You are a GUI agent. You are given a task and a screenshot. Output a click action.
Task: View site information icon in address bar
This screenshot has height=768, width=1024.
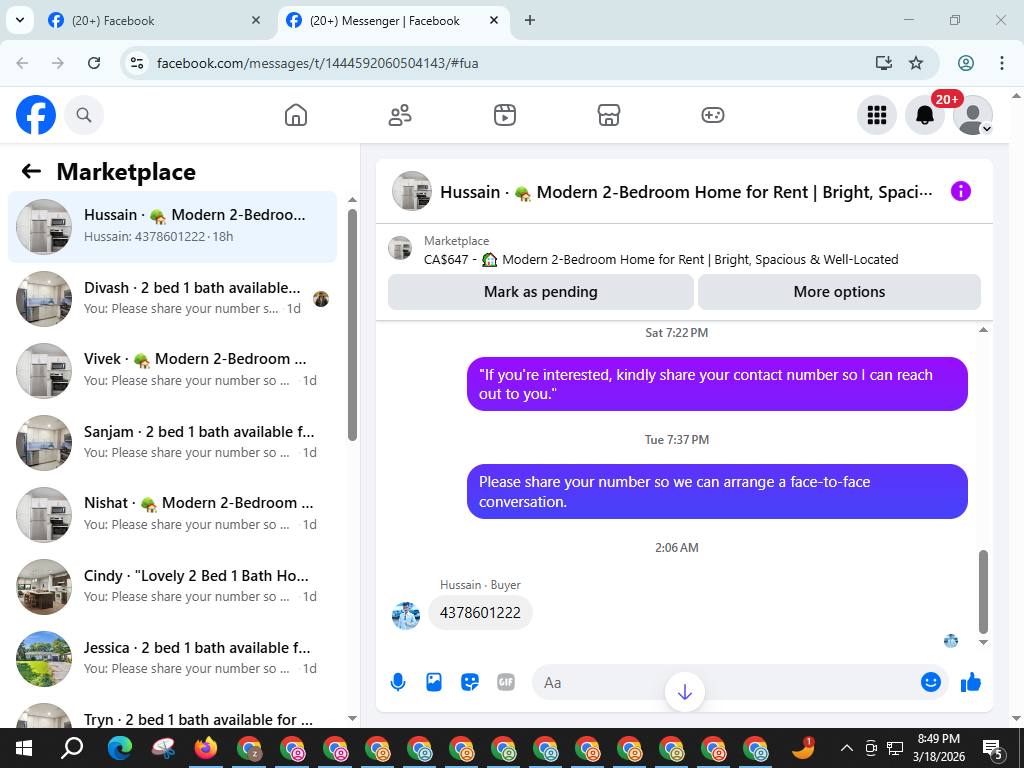136,63
